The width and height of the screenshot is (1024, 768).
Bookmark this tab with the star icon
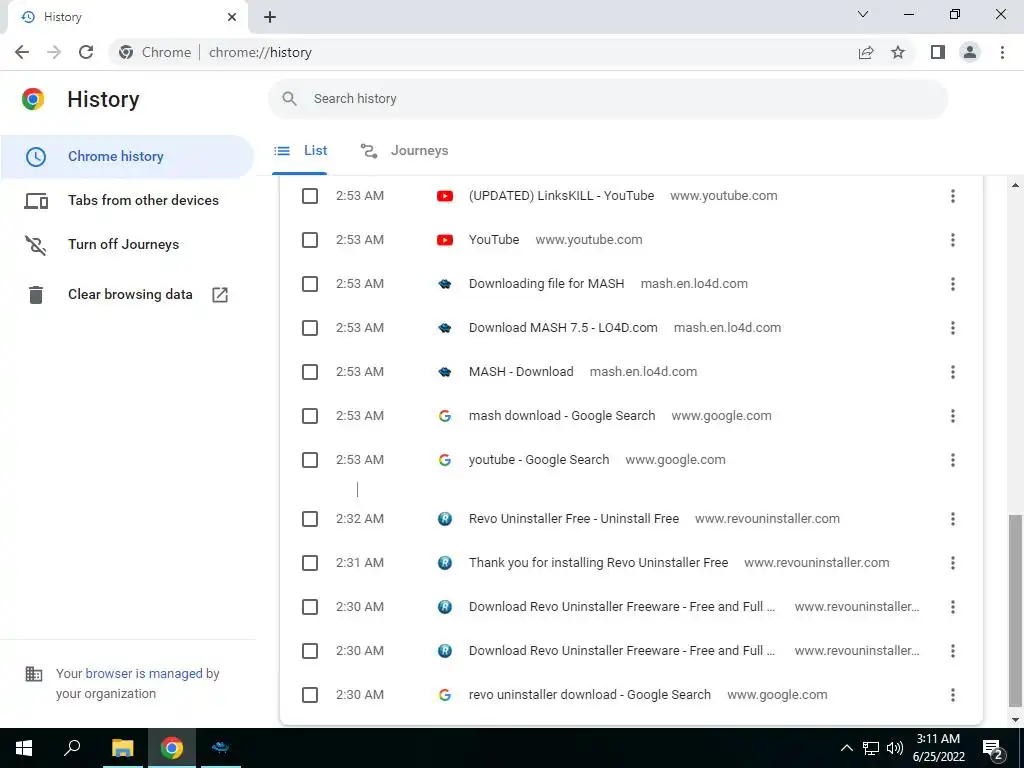[x=898, y=52]
